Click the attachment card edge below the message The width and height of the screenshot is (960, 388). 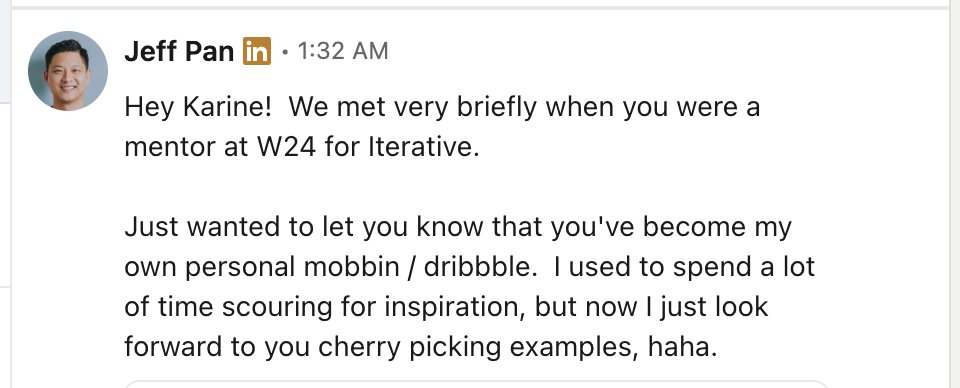point(476,384)
